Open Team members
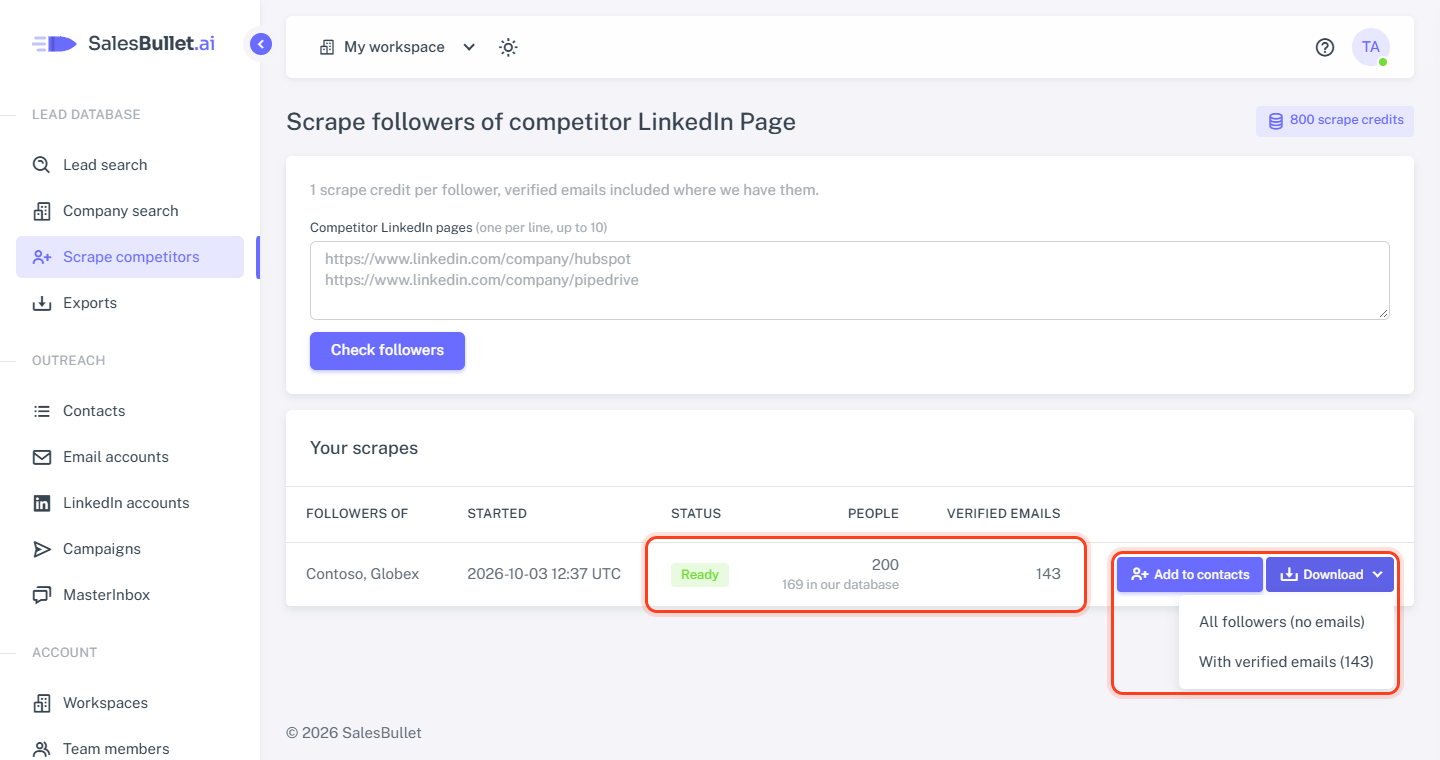The image size is (1440, 760). pyautogui.click(x=130, y=749)
